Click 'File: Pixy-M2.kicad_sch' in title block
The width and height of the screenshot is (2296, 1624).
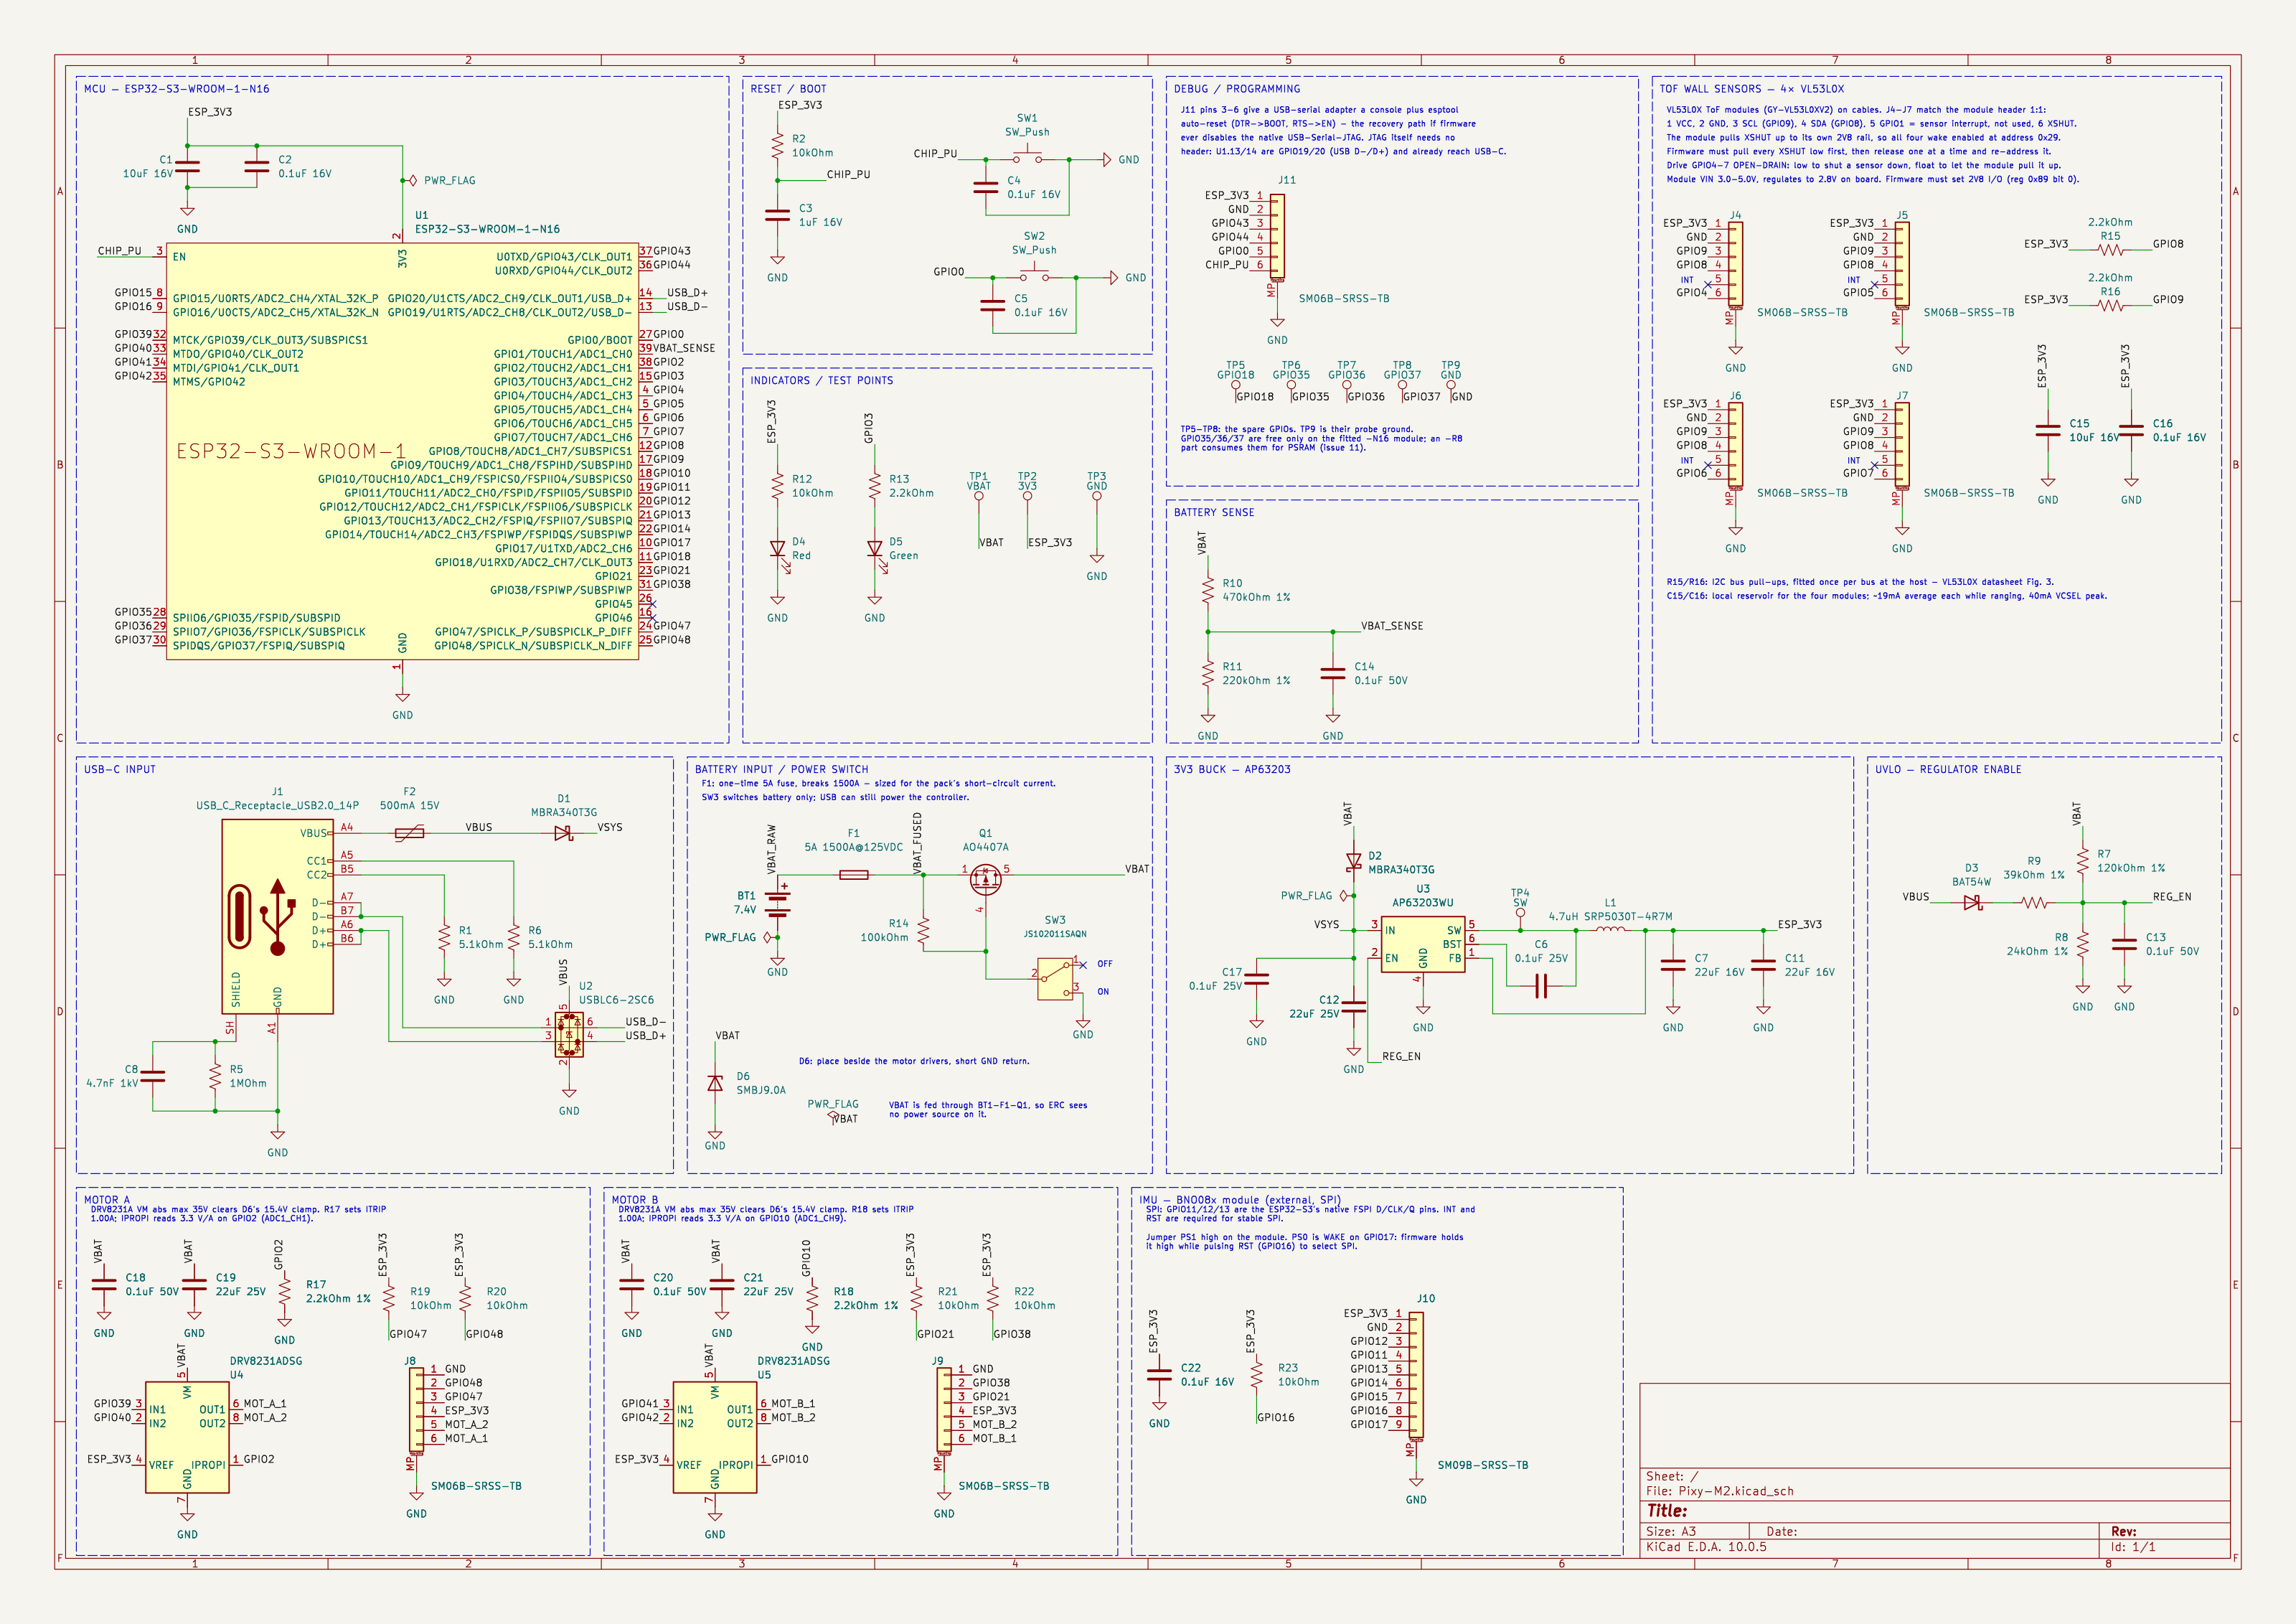point(1720,1491)
